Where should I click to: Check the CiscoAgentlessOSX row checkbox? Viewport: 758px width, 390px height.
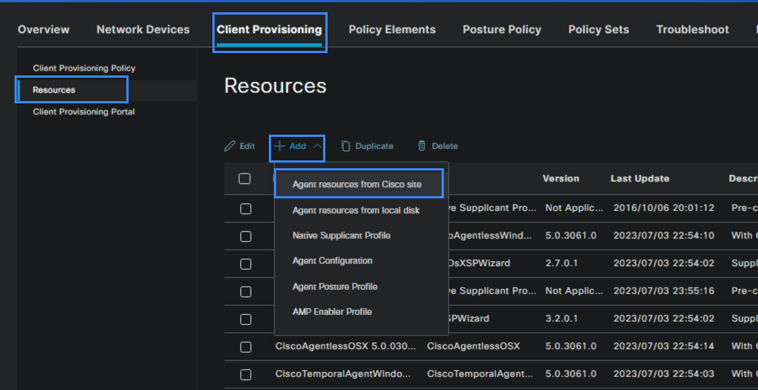[246, 347]
